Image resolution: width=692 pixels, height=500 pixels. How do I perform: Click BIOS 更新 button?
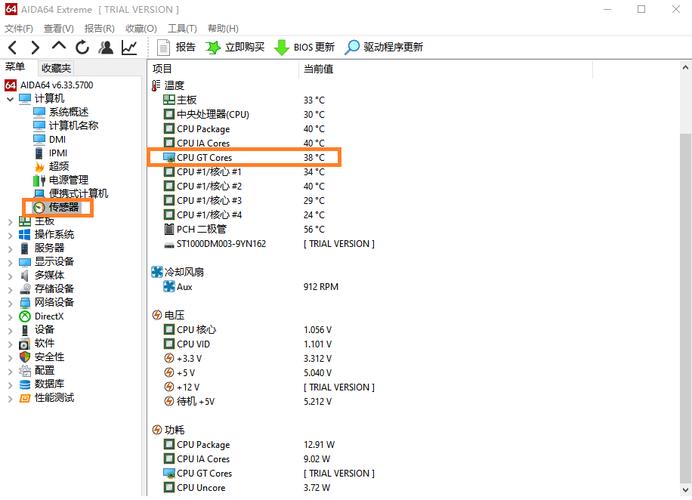coord(304,47)
